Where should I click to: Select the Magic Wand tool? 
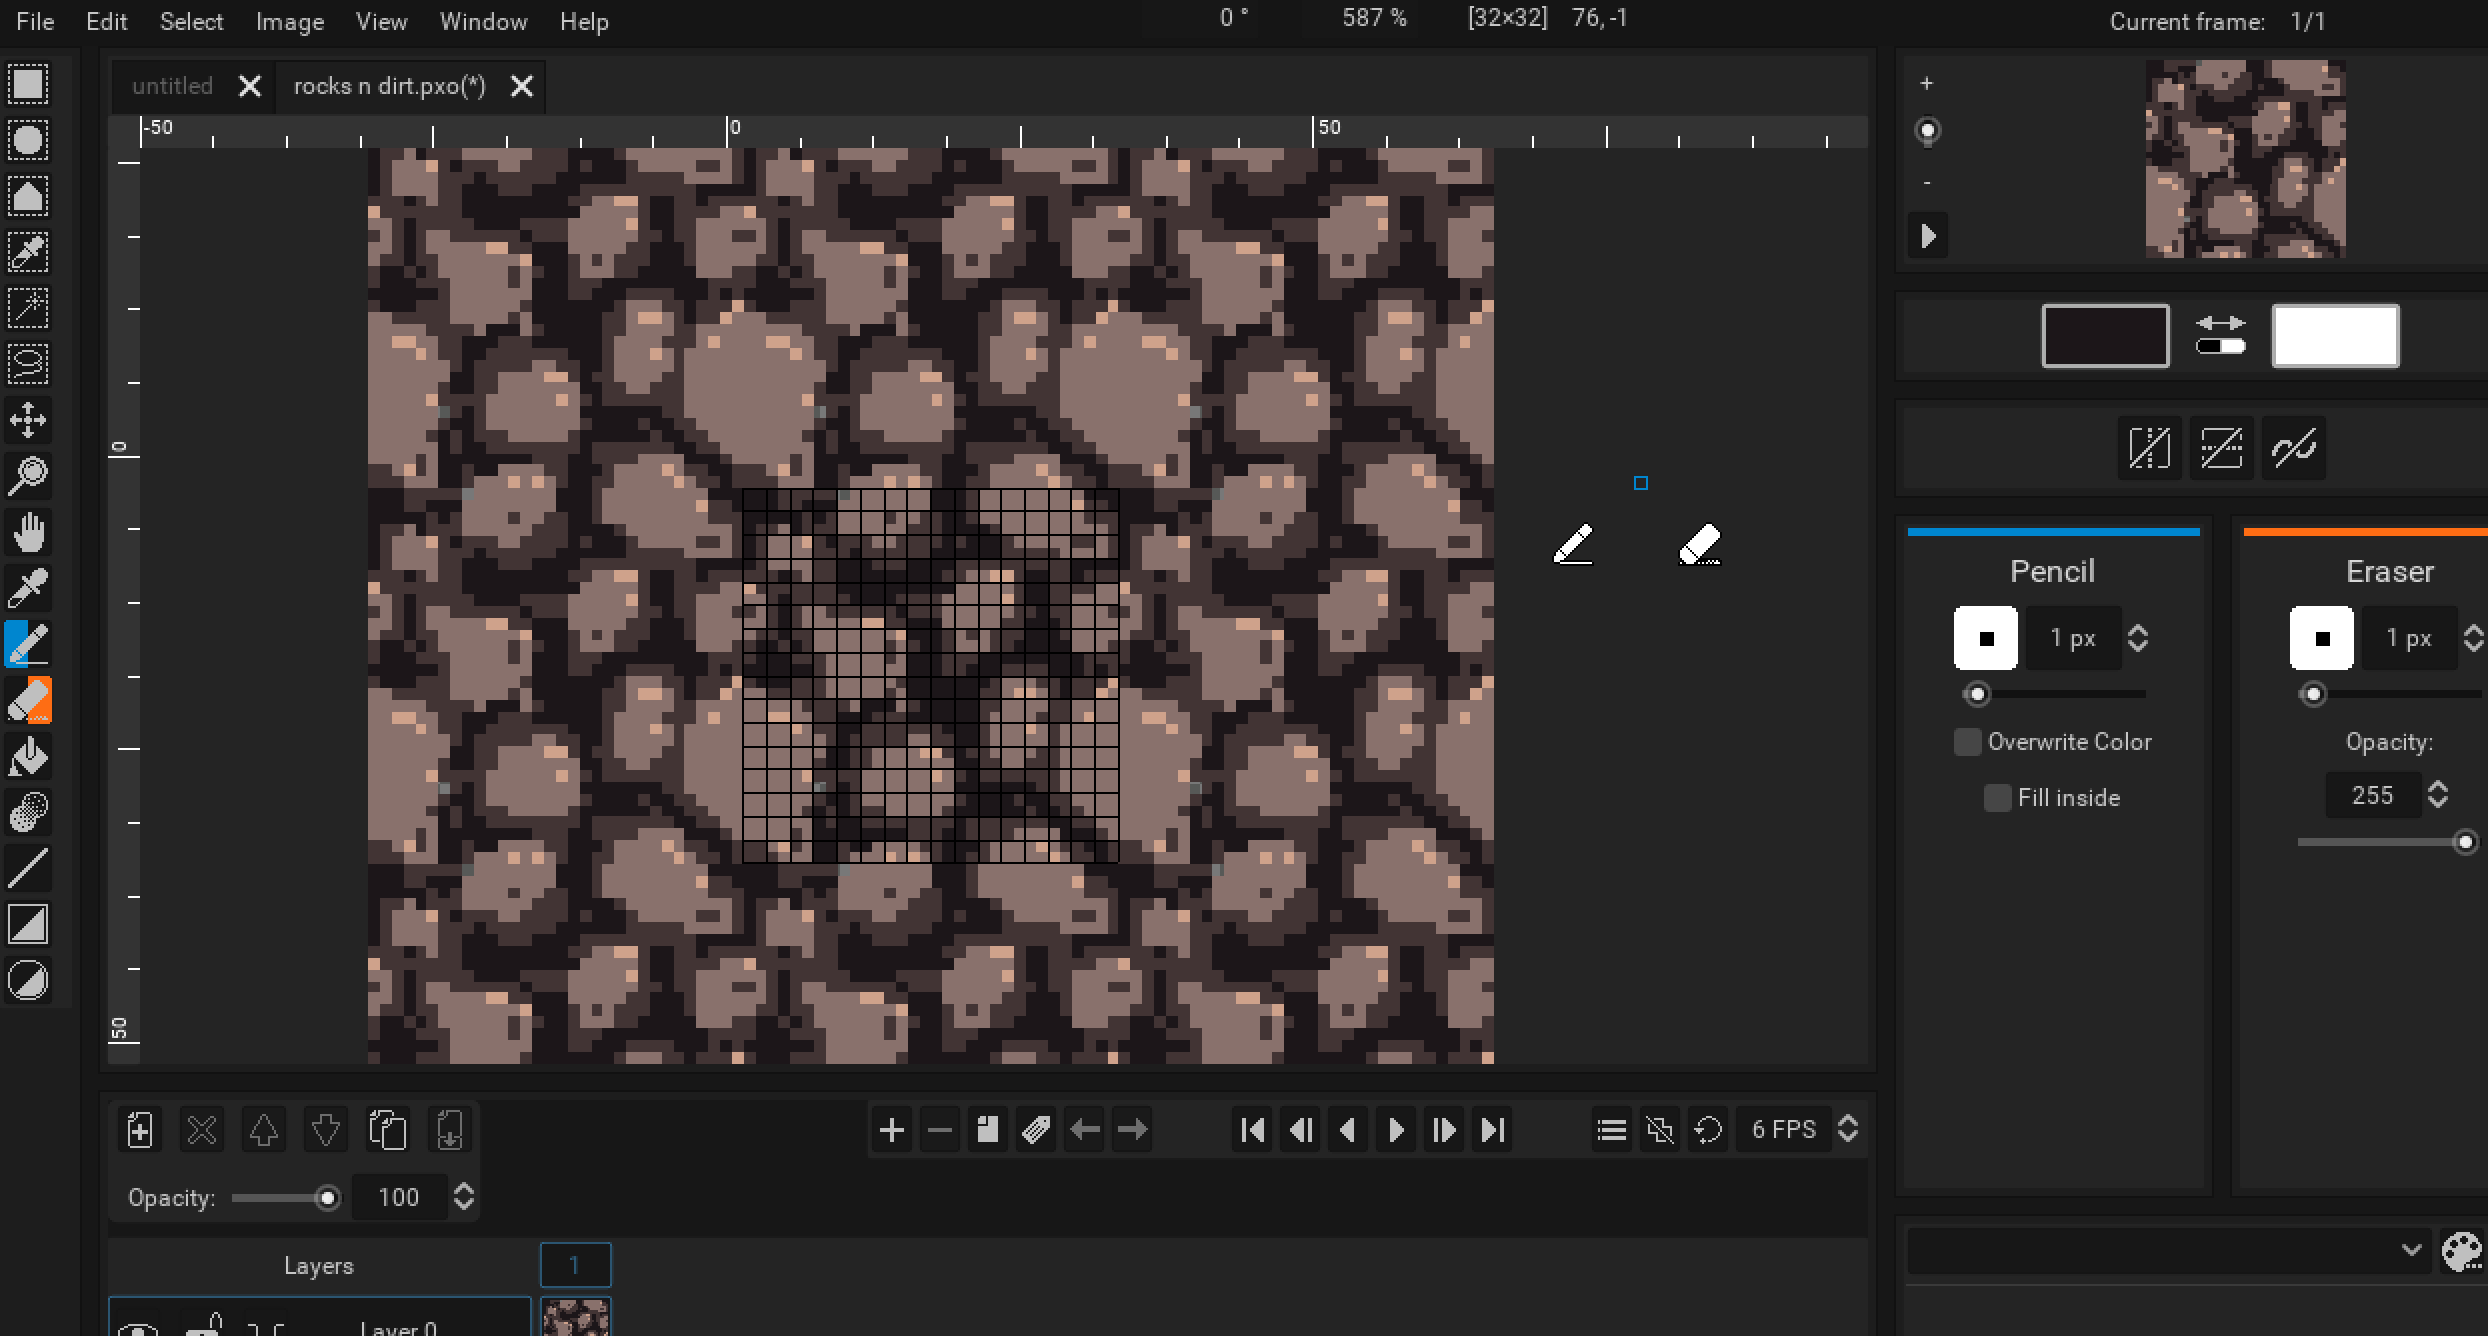point(28,309)
